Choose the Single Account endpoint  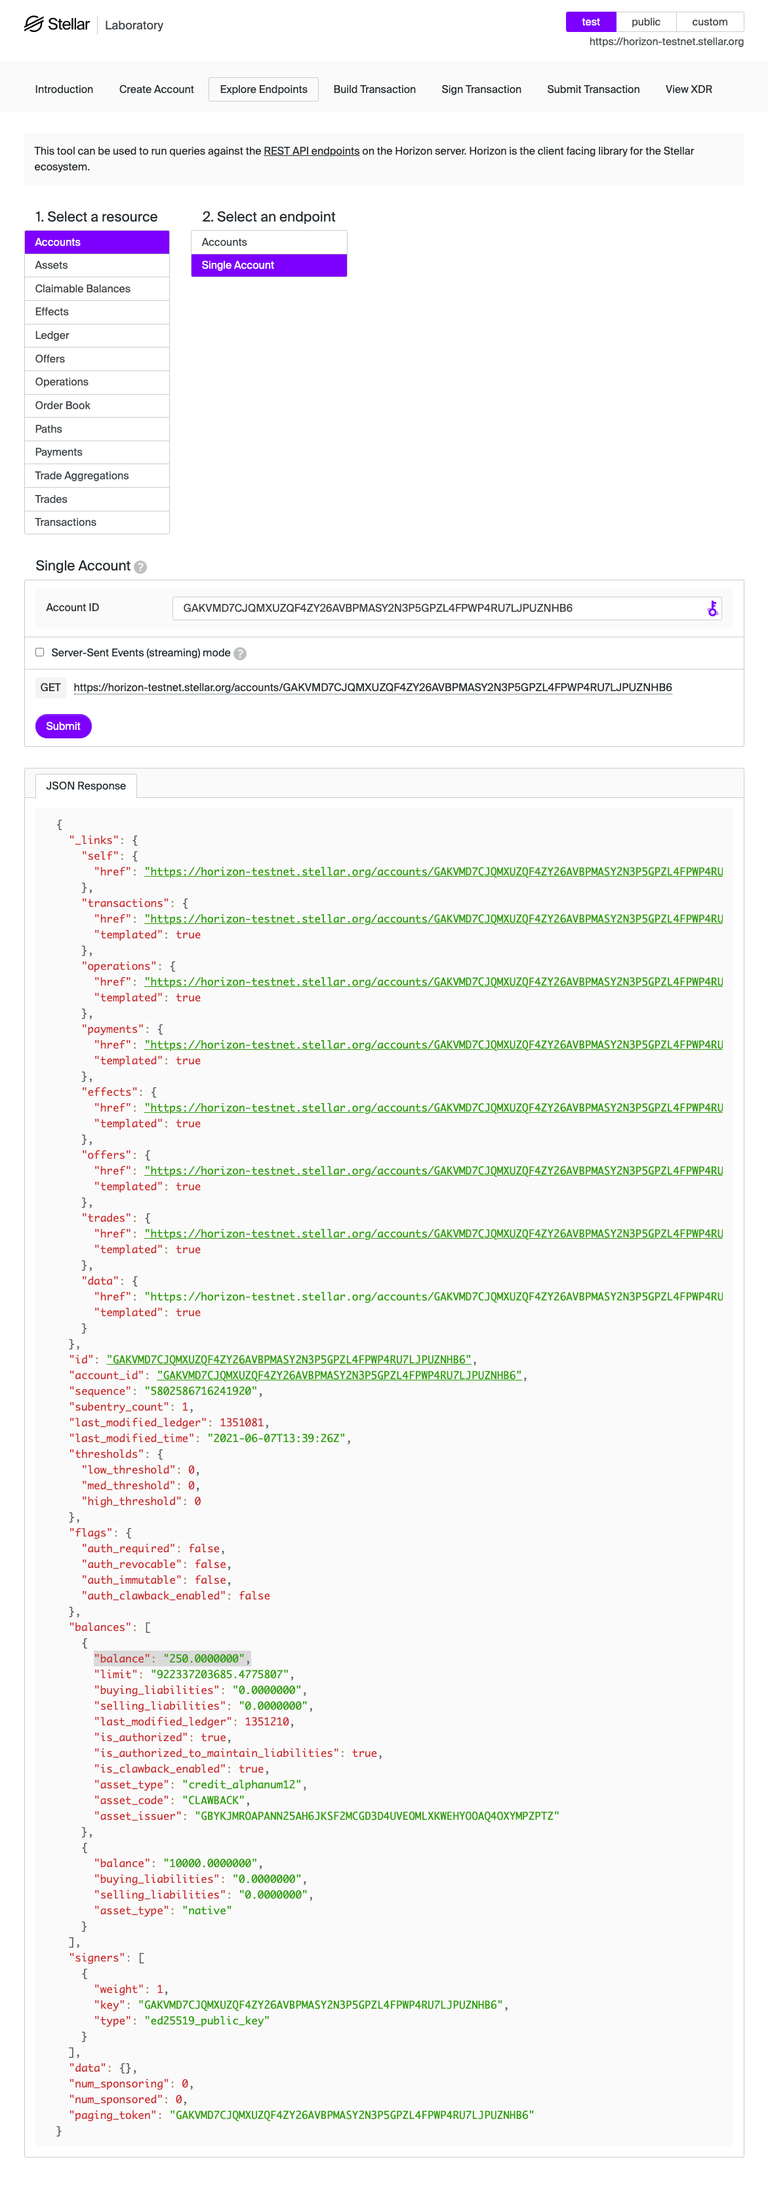click(269, 265)
